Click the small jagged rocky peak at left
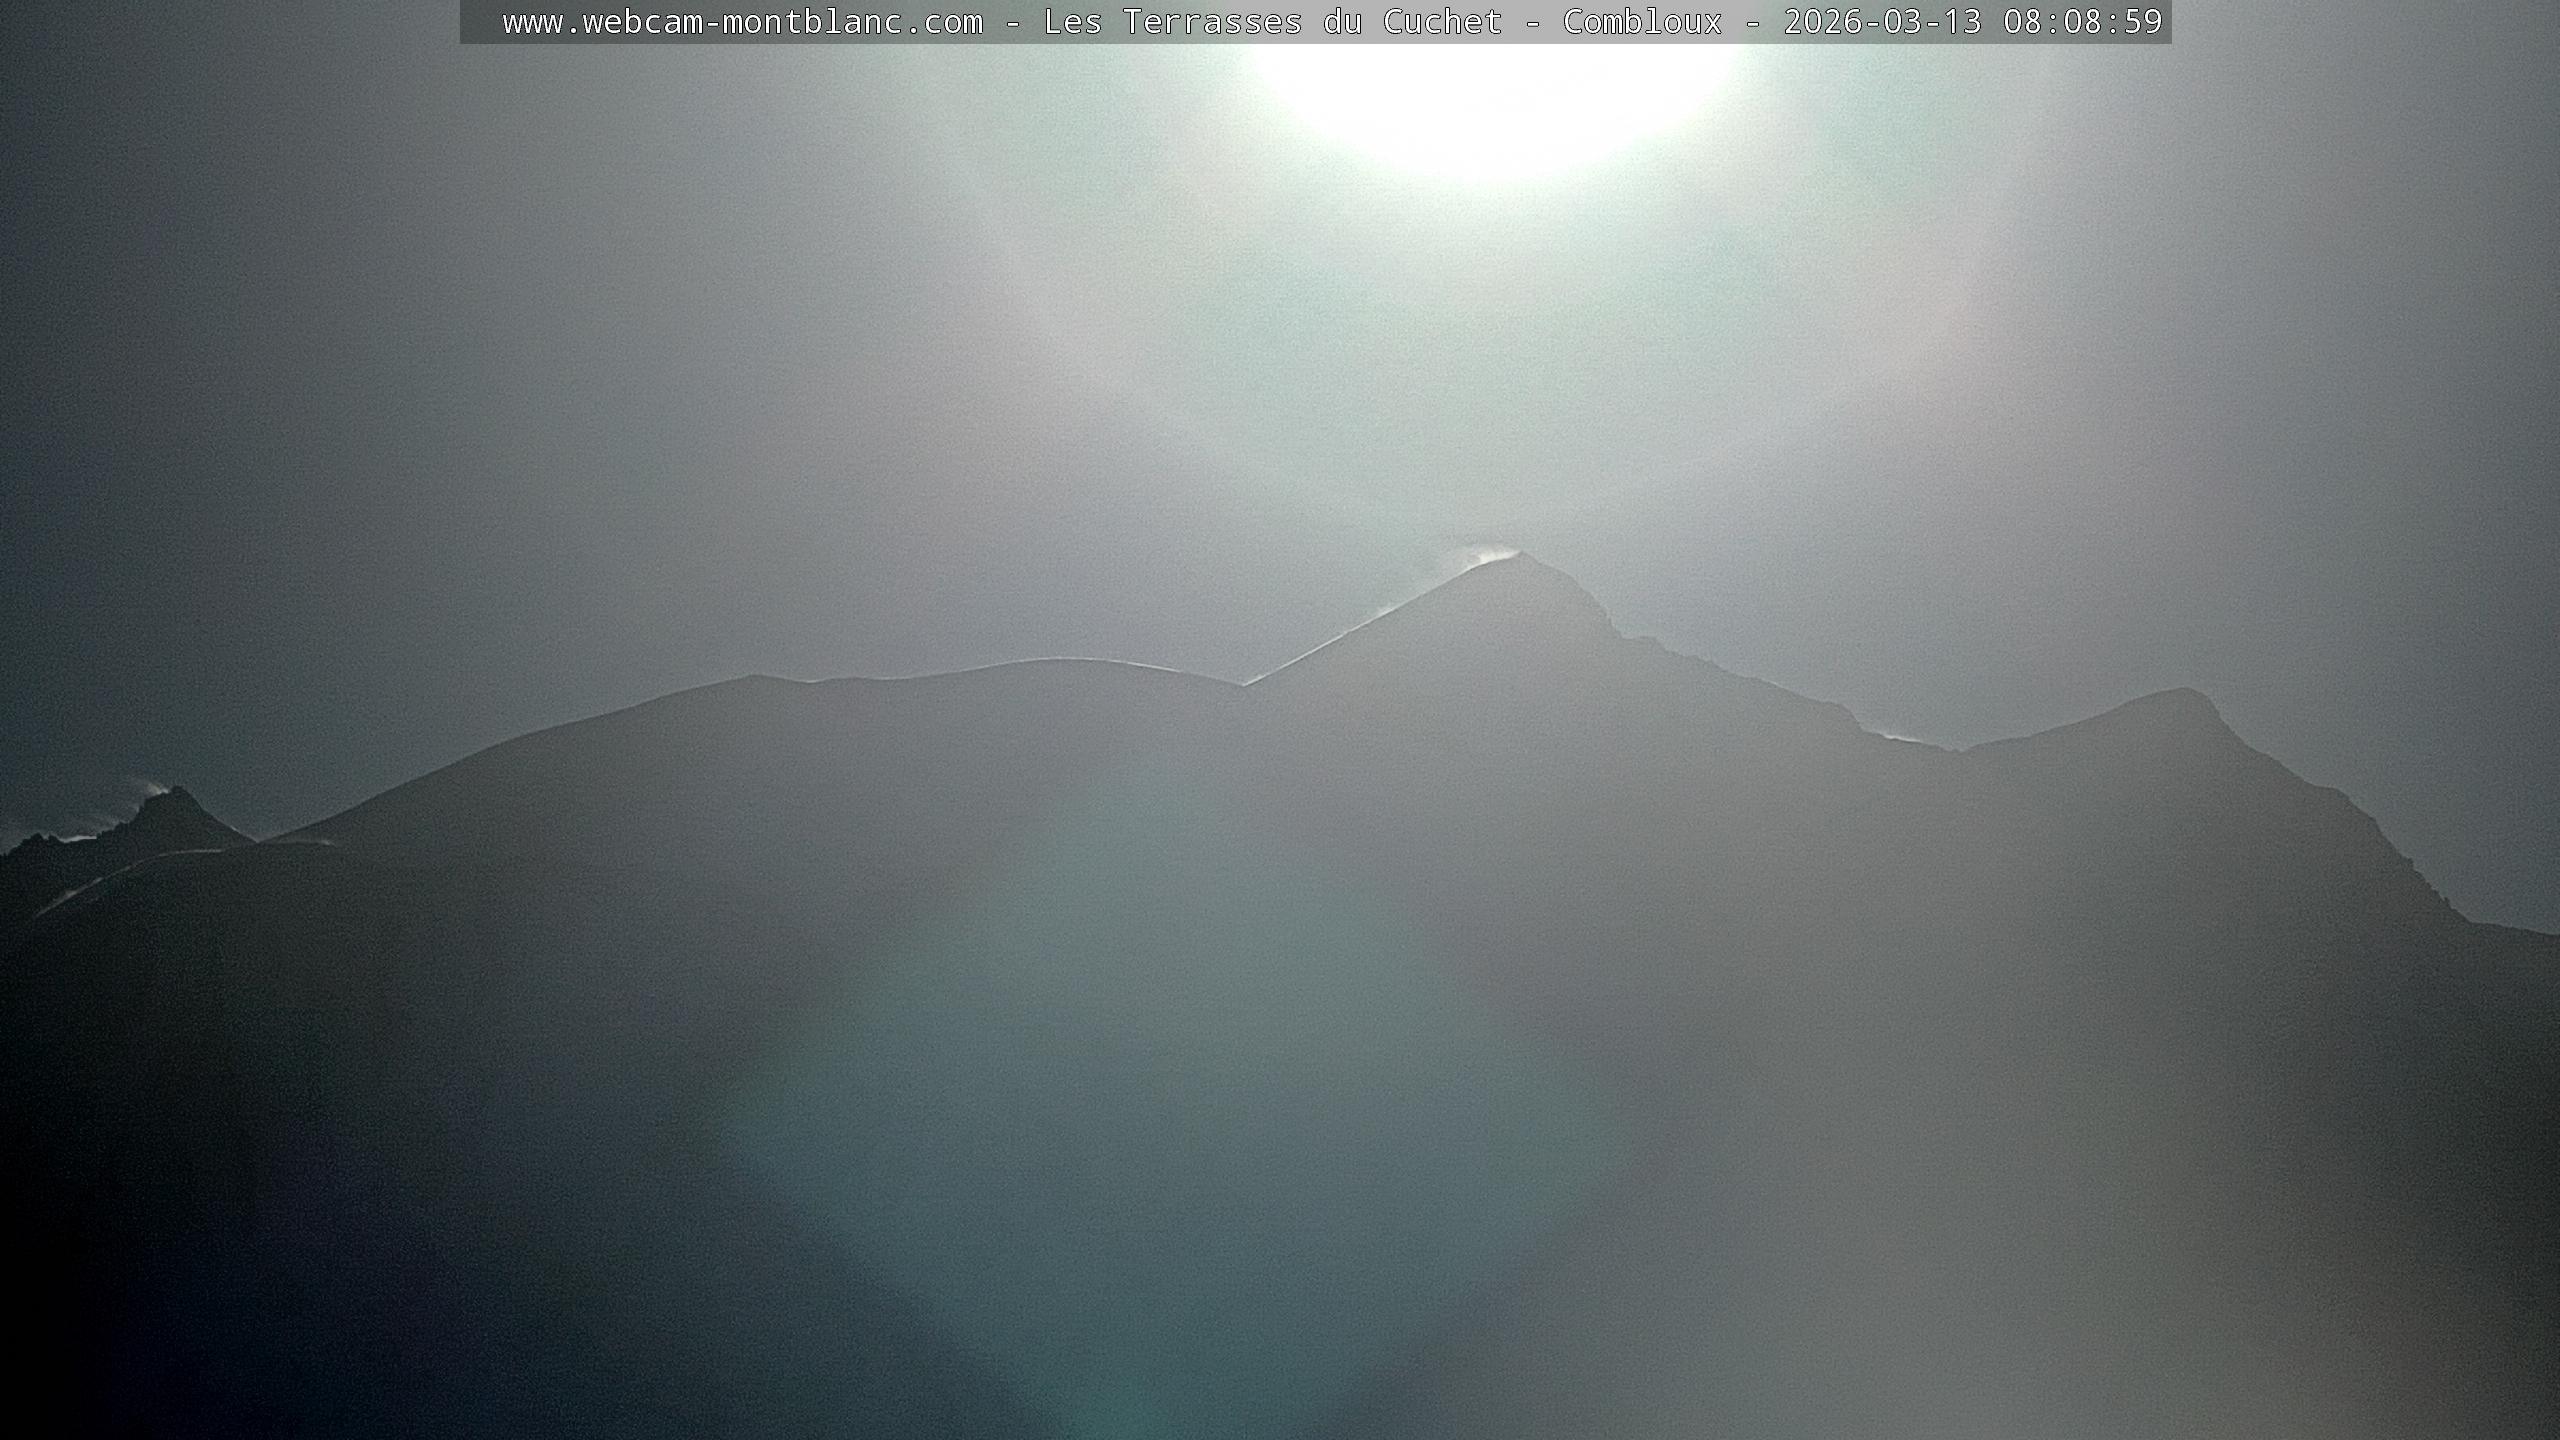2560x1440 pixels. coord(176,795)
